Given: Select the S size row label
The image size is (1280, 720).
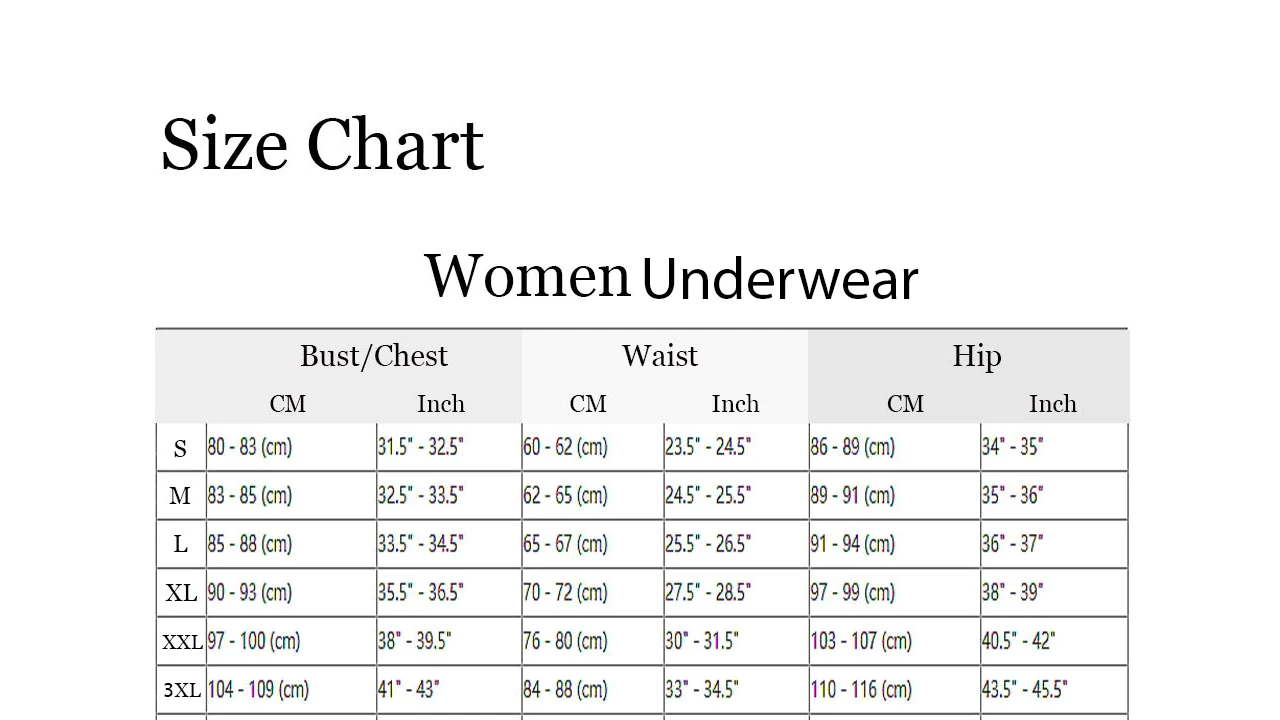Looking at the screenshot, I should click(x=180, y=449).
